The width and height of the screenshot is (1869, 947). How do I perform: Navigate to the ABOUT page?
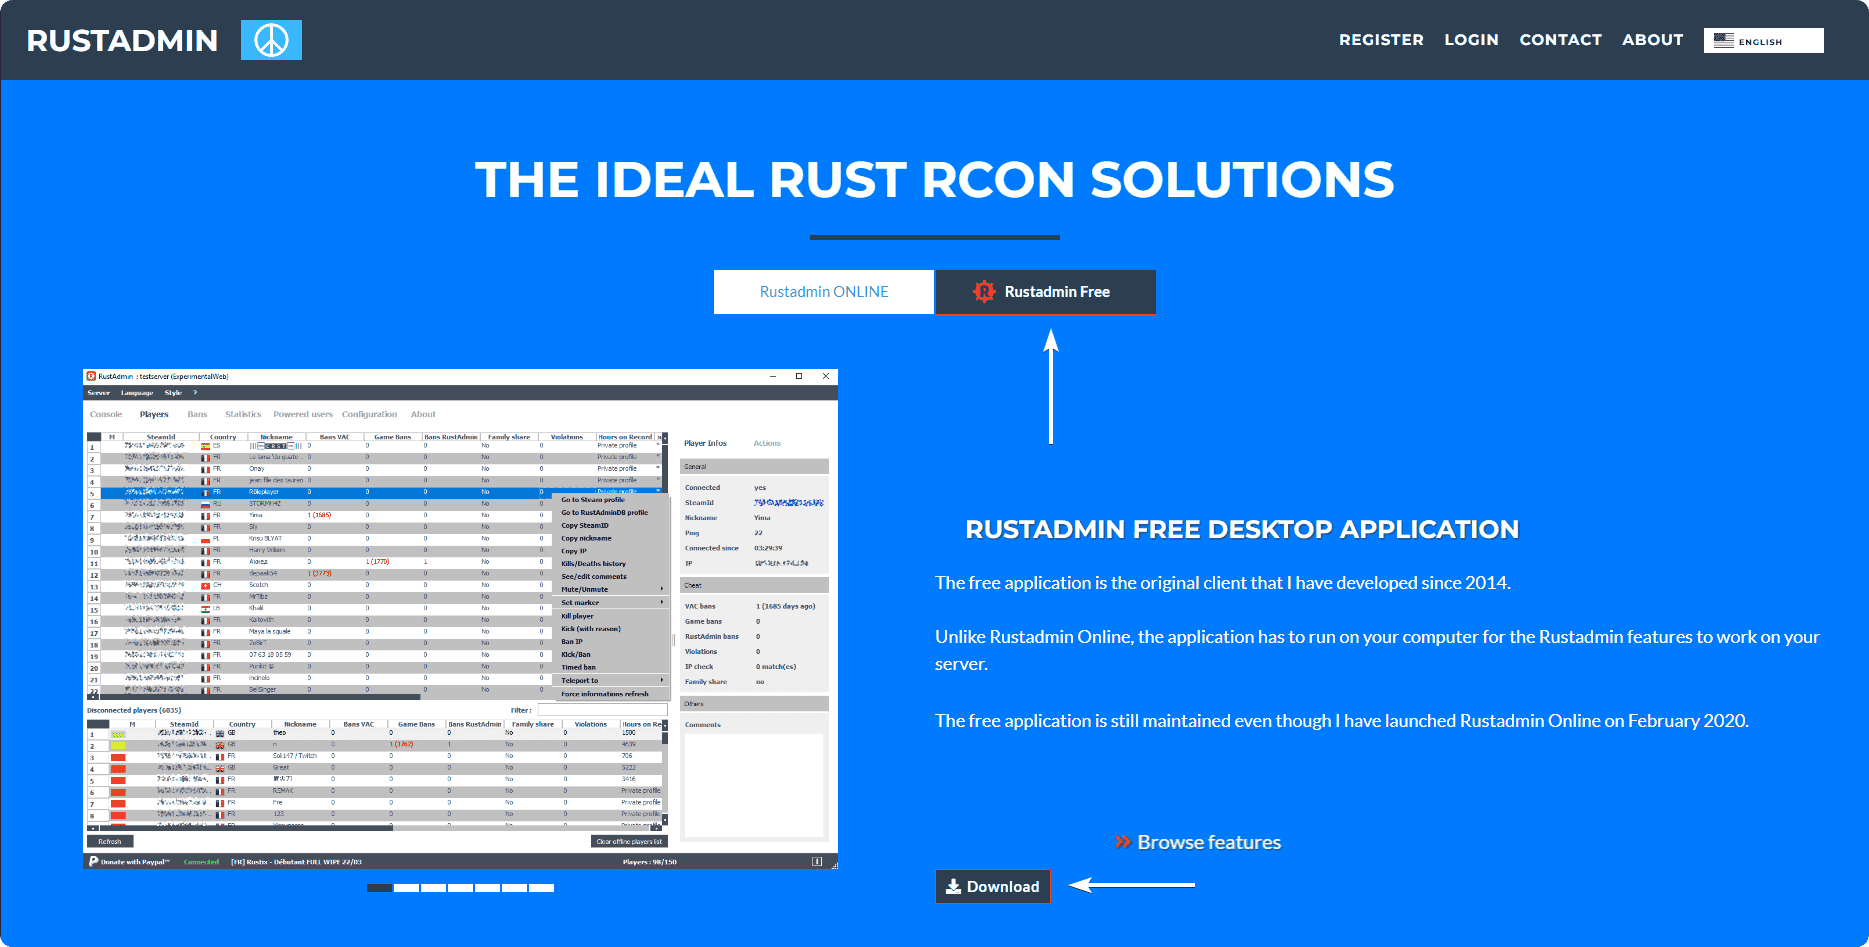[x=1652, y=40]
